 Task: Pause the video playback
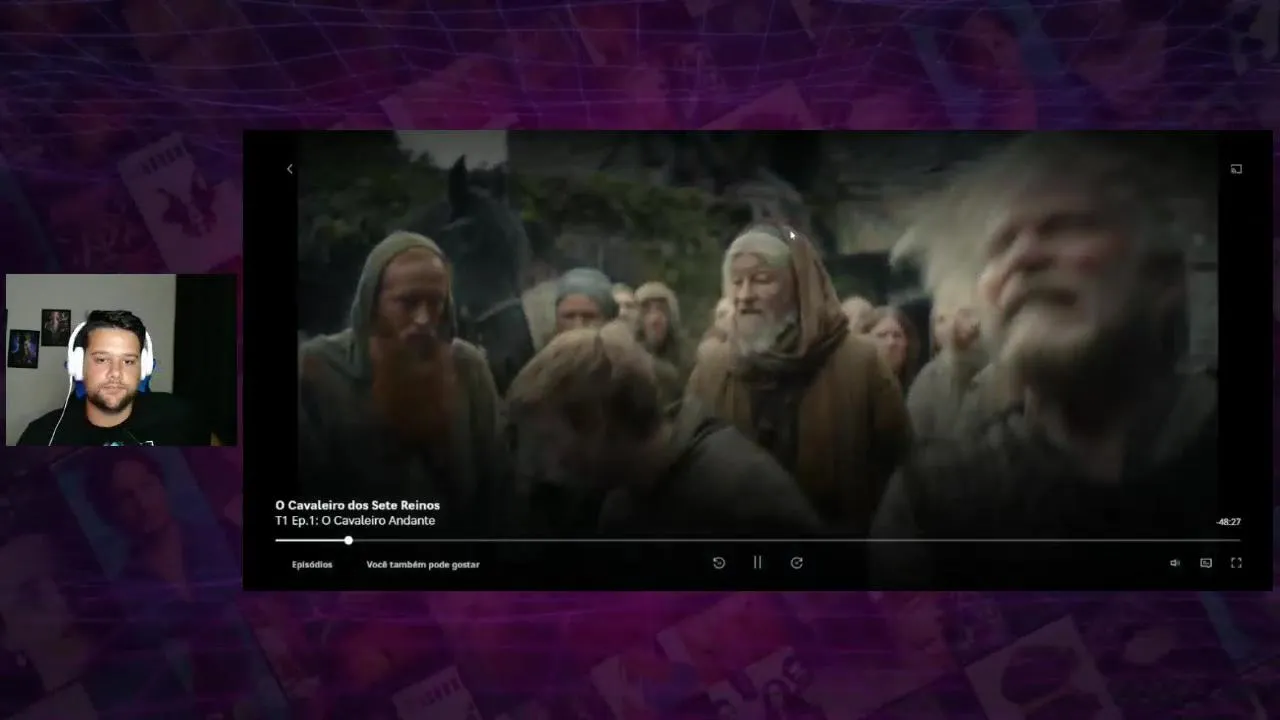(757, 563)
